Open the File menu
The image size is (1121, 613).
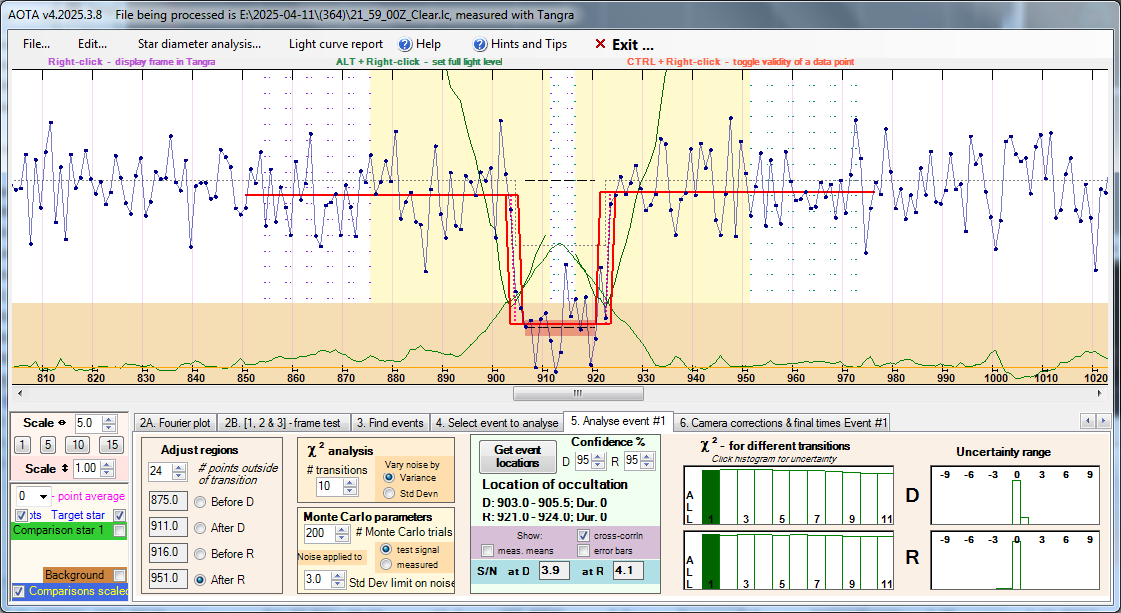36,44
